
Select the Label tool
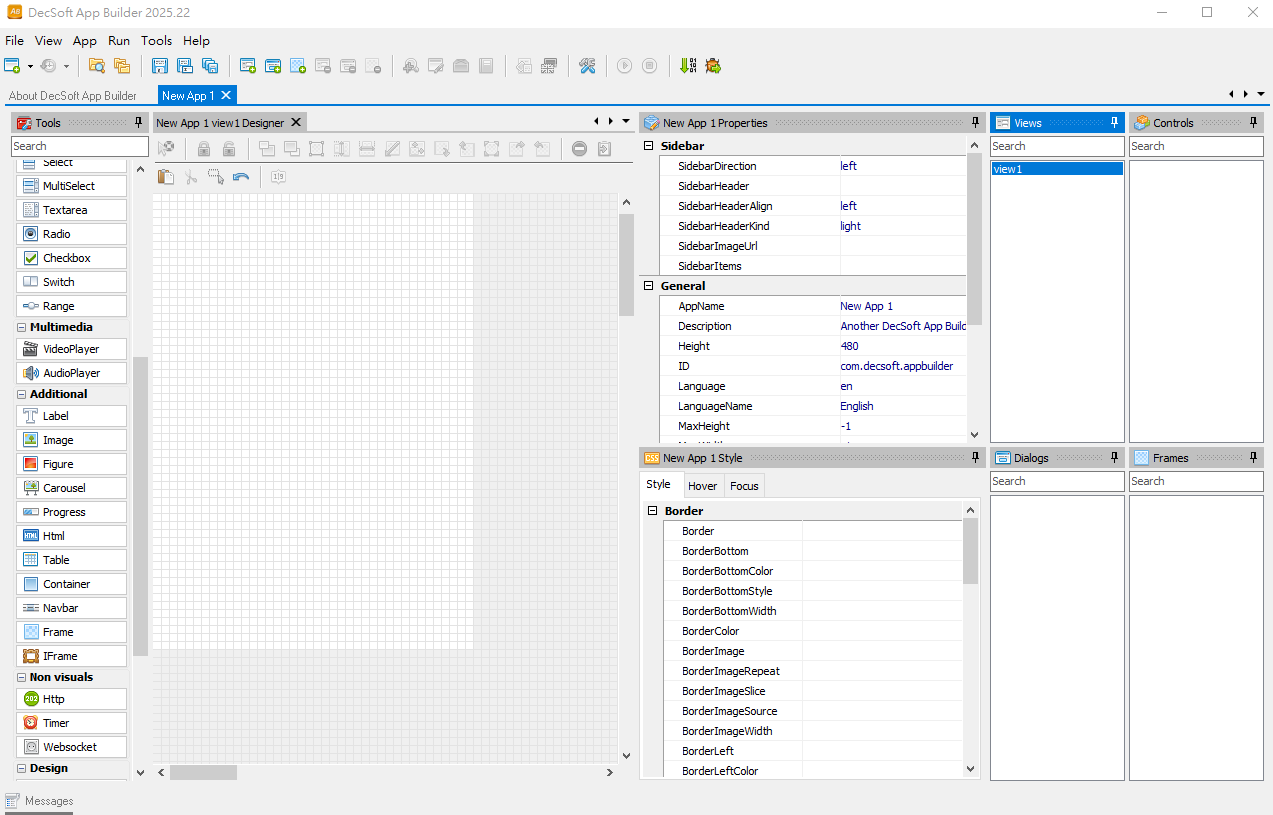click(x=72, y=416)
